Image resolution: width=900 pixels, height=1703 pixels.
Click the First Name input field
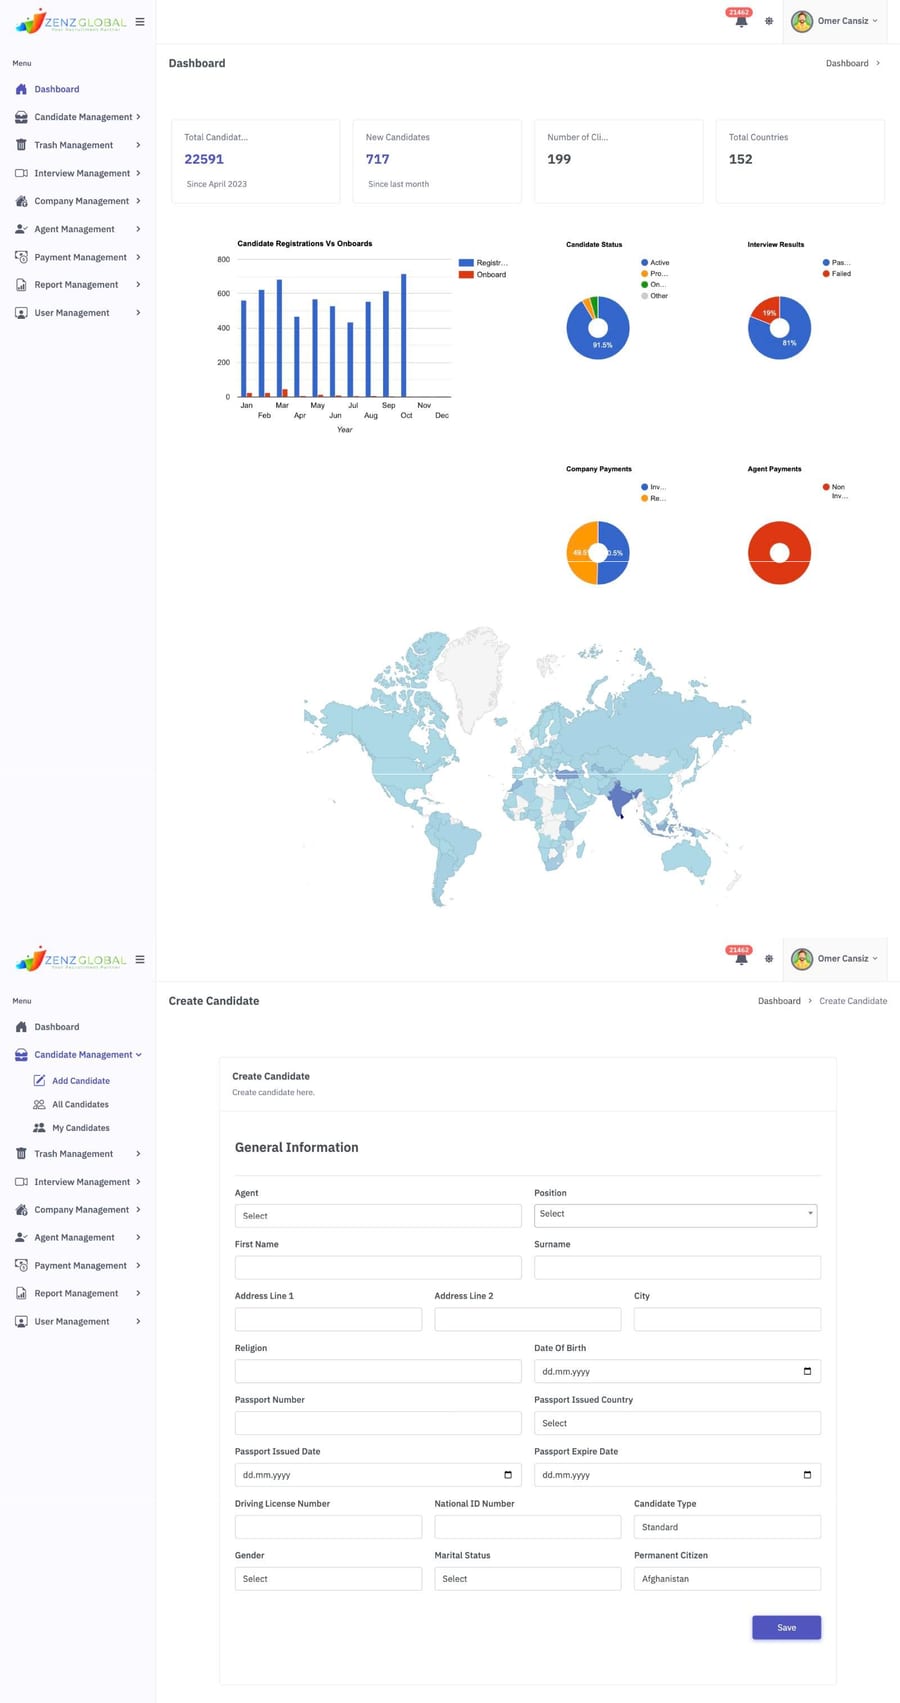[378, 1268]
